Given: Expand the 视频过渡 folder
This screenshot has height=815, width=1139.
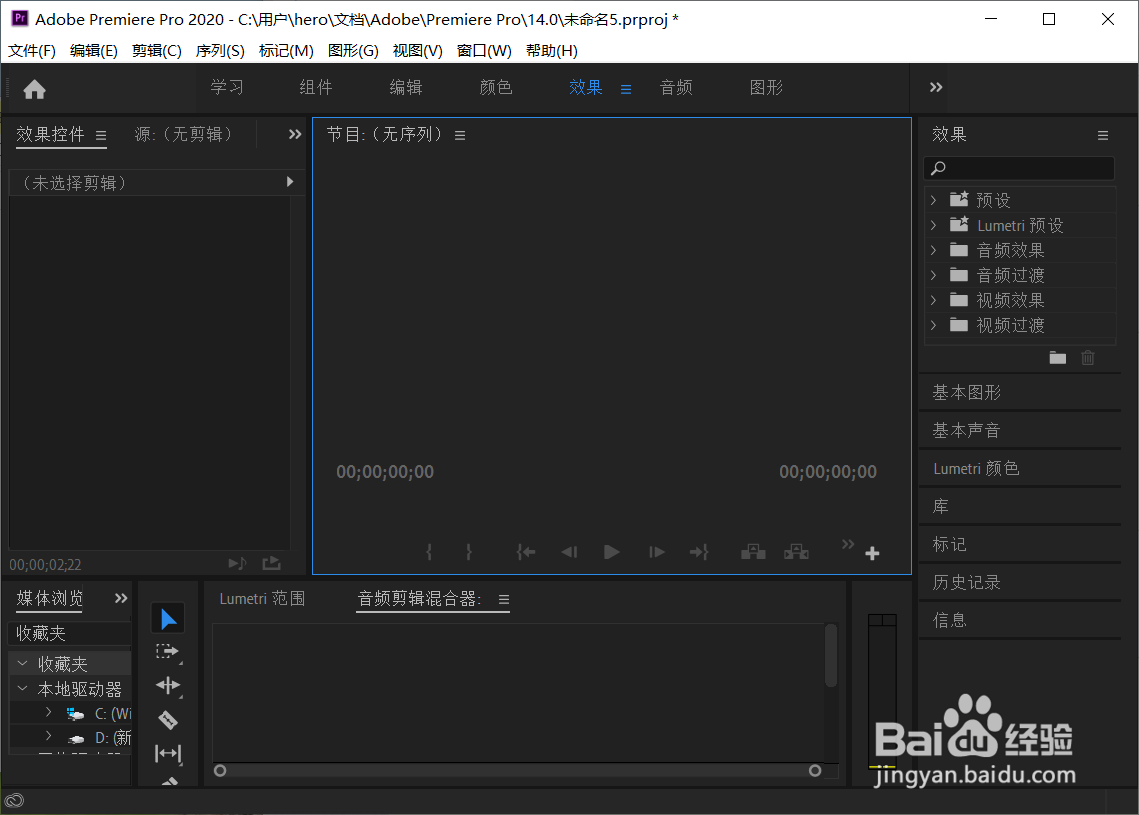Looking at the screenshot, I should coord(933,325).
